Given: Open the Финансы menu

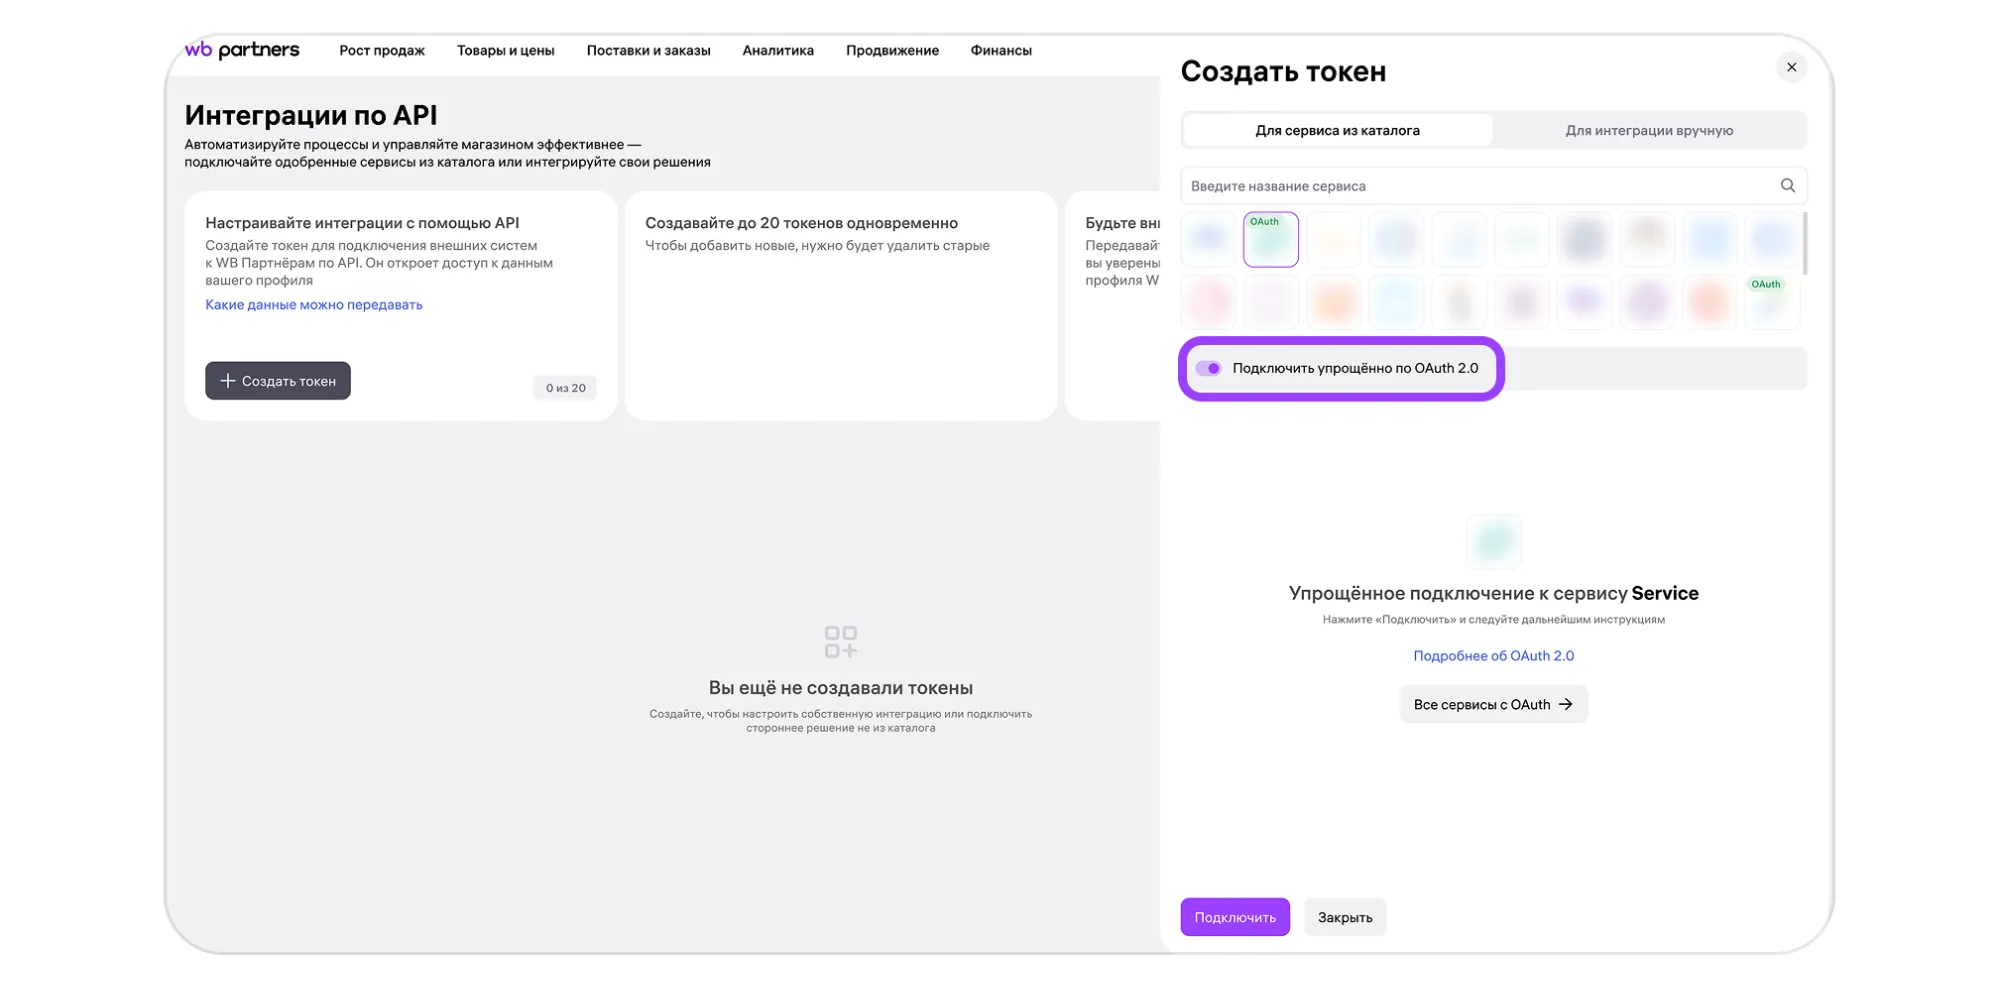Looking at the screenshot, I should pyautogui.click(x=1000, y=51).
